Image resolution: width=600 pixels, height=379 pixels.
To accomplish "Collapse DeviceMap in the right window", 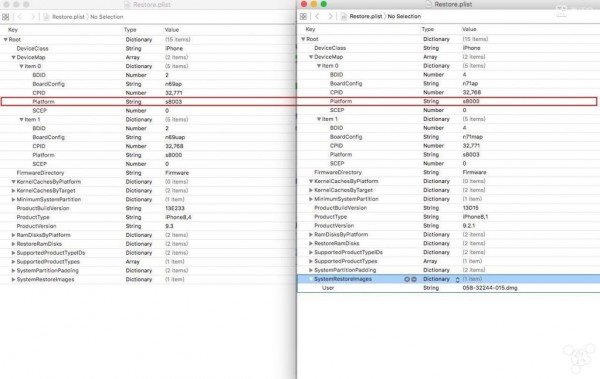I will [311, 57].
